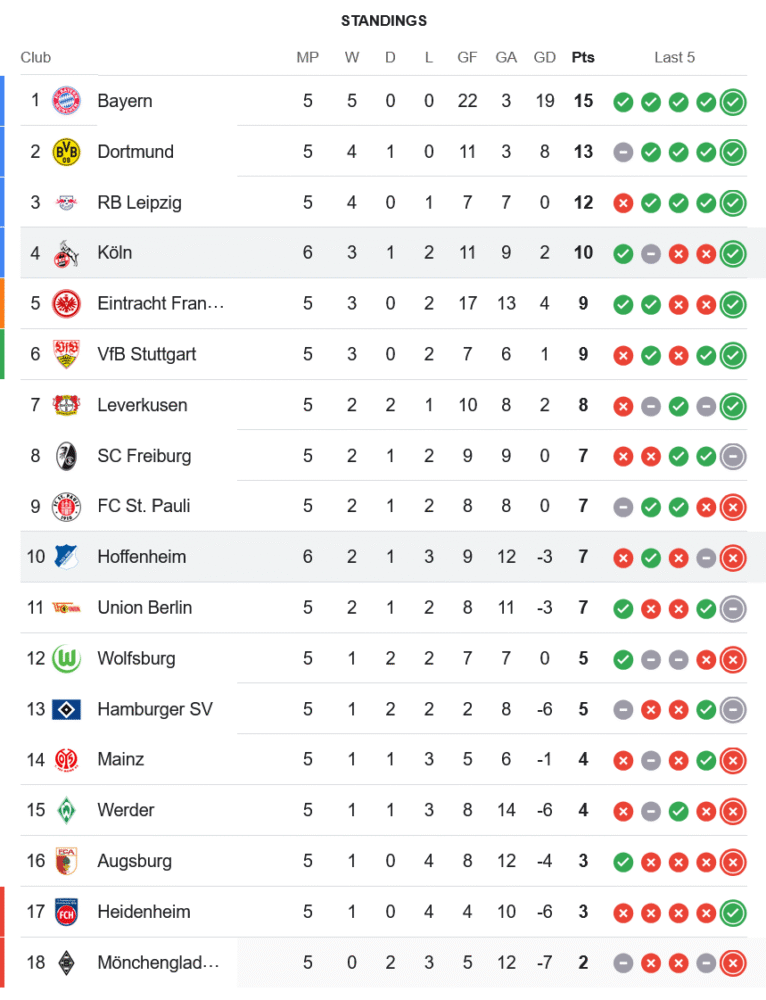This screenshot has height=1000, width=766.
Task: Open the Hoffenheim team link
Action: click(141, 557)
